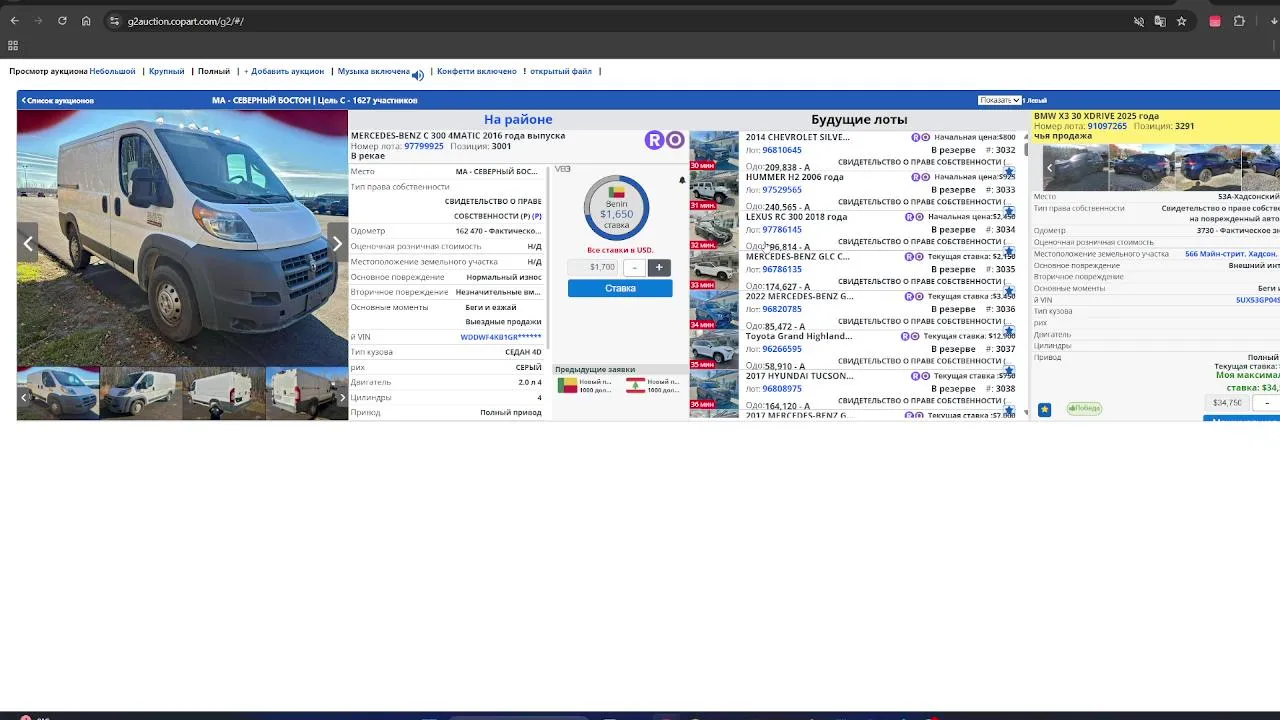The image size is (1280, 720).
Task: Bookmark this page with the star icon
Action: tap(1181, 21)
